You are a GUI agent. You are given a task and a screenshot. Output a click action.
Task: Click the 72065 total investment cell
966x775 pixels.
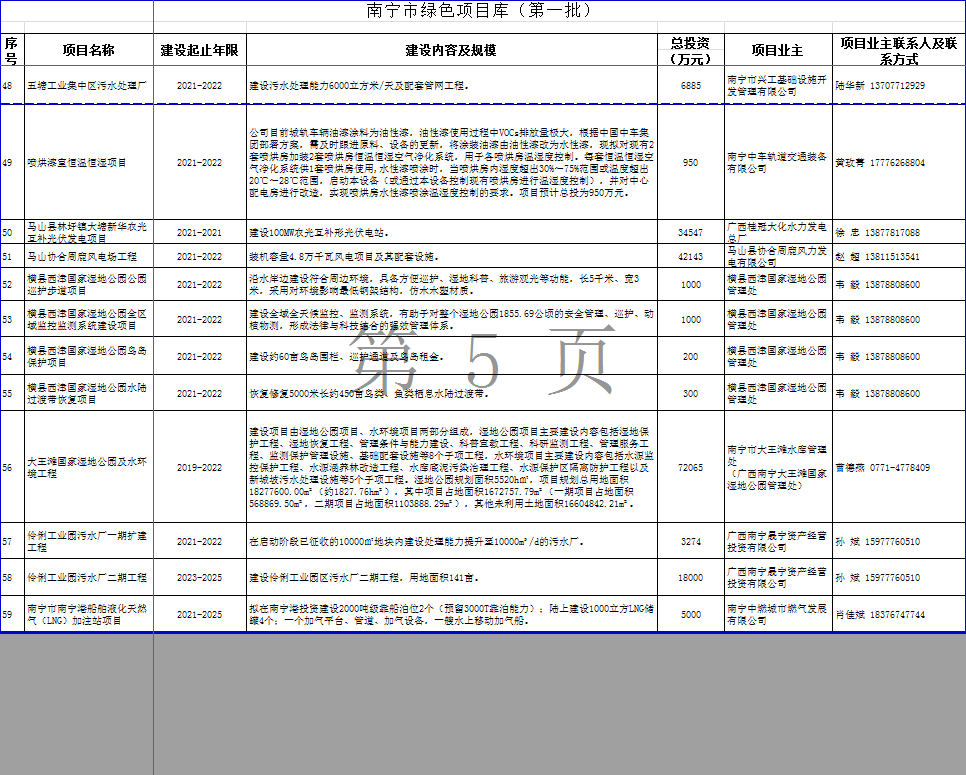pos(690,468)
